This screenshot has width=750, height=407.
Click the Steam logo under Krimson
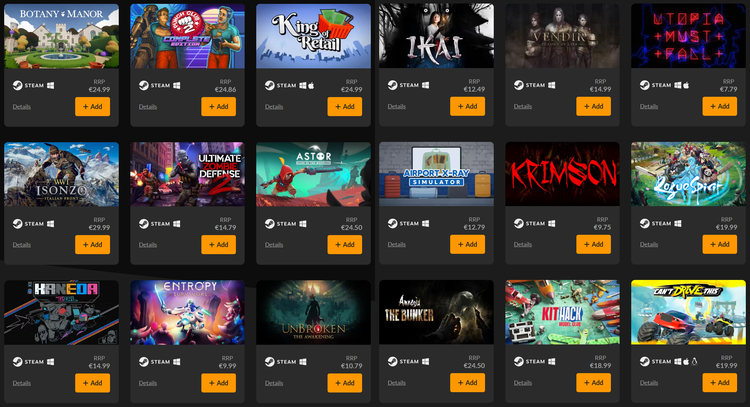point(518,223)
